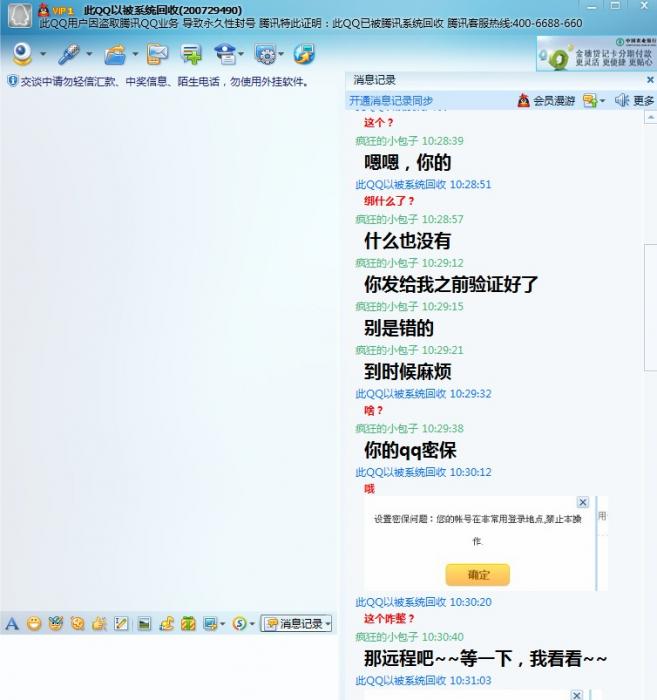The width and height of the screenshot is (657, 700).
Task: Click the blue info shield icon beside the warning
Action: [12, 81]
